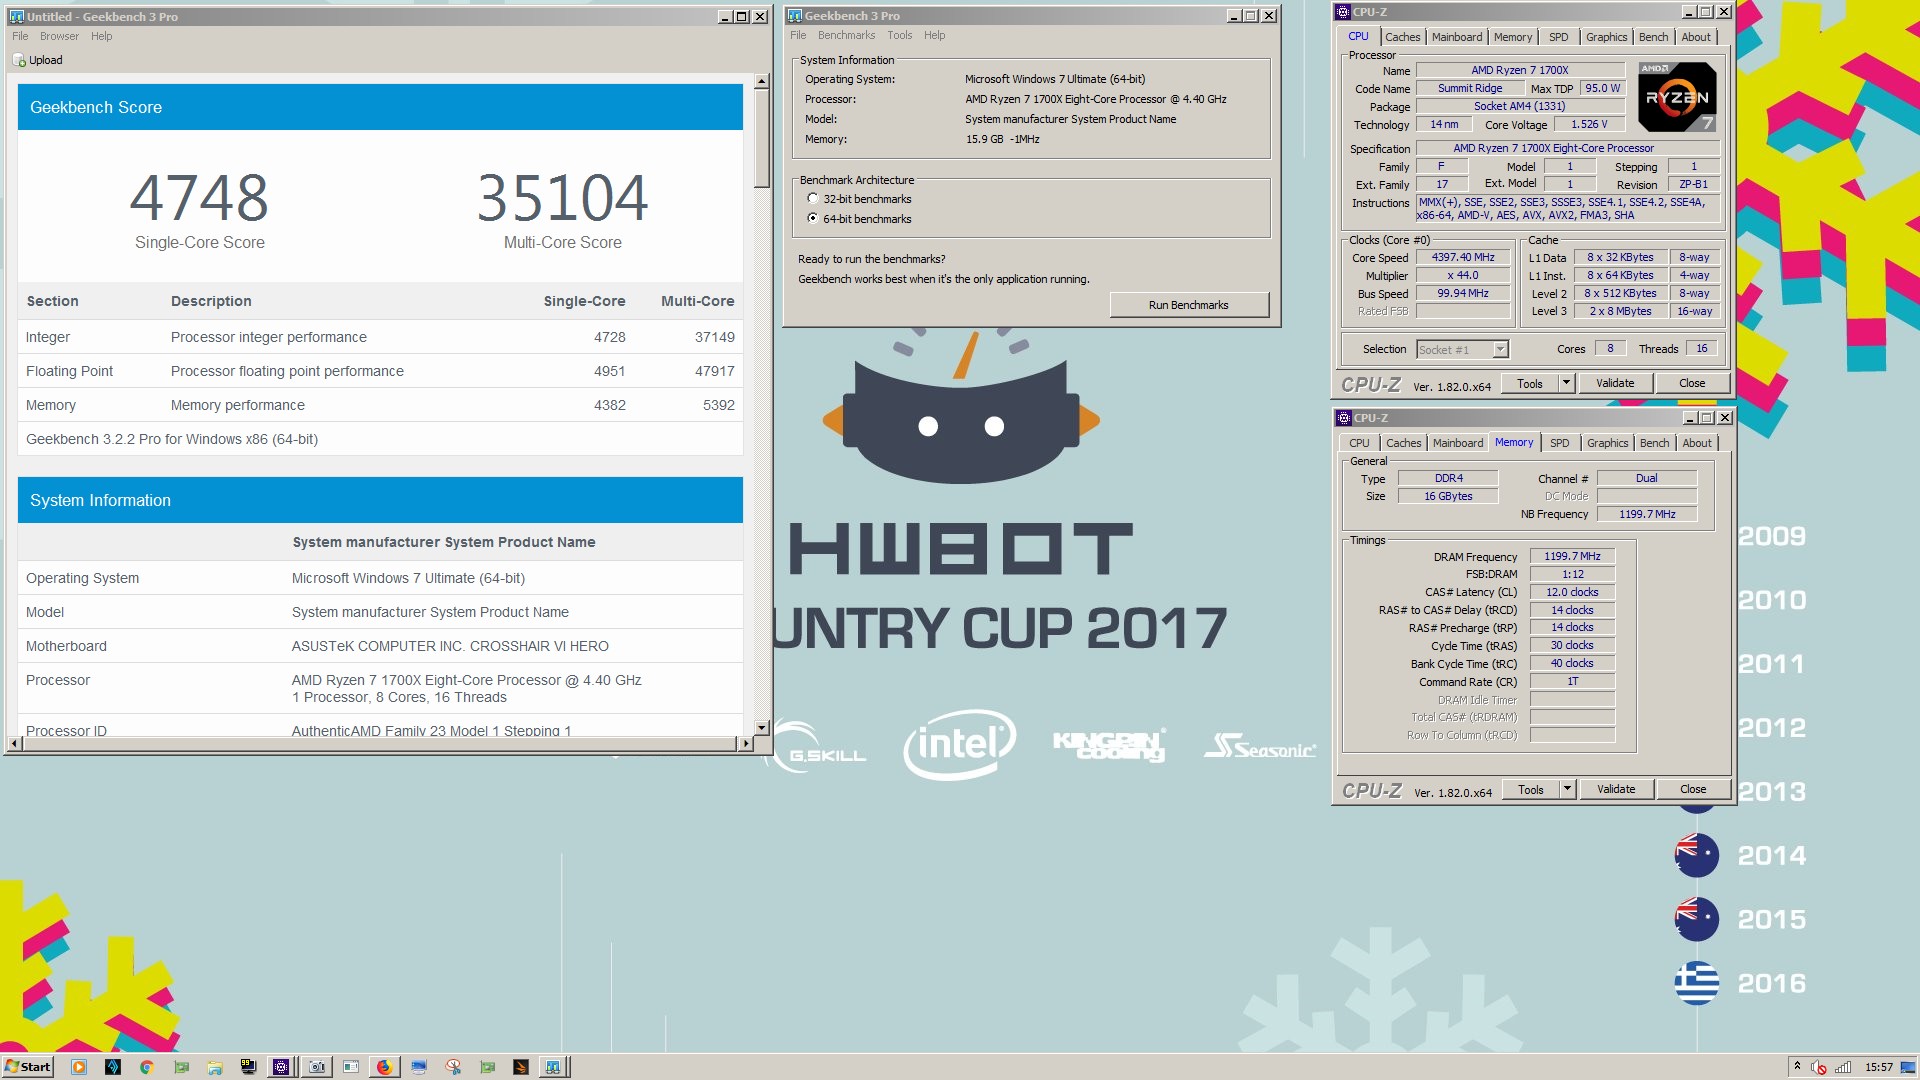1920x1080 pixels.
Task: Click Tools button in lower CPU-Z window
Action: pos(1531,789)
